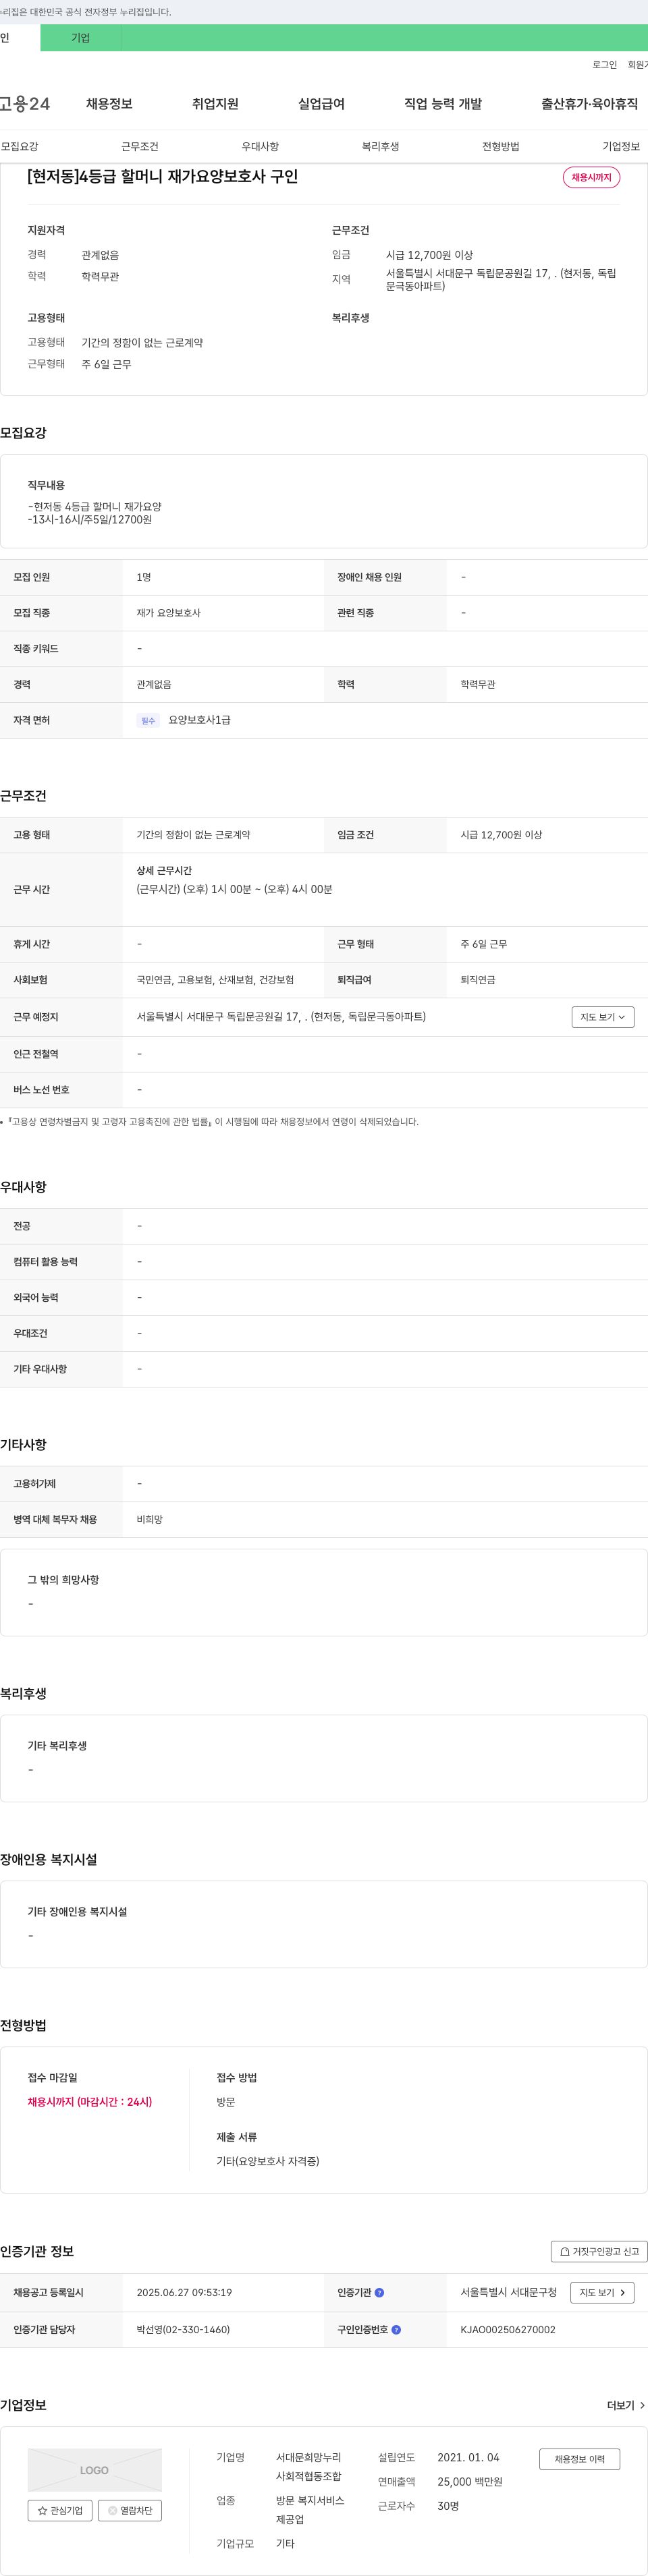Jump to 근무조건 section tab
648x2576 pixels.
(x=140, y=147)
